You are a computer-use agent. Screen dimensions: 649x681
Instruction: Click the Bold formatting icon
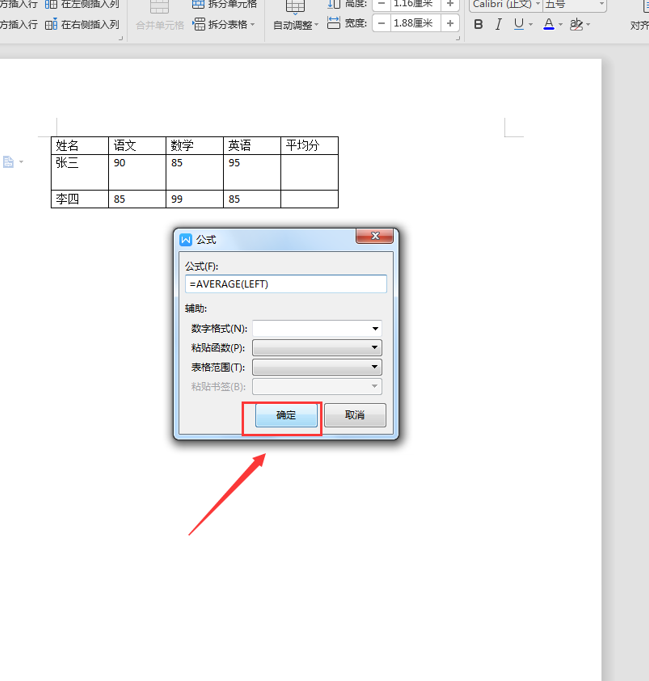click(x=478, y=24)
